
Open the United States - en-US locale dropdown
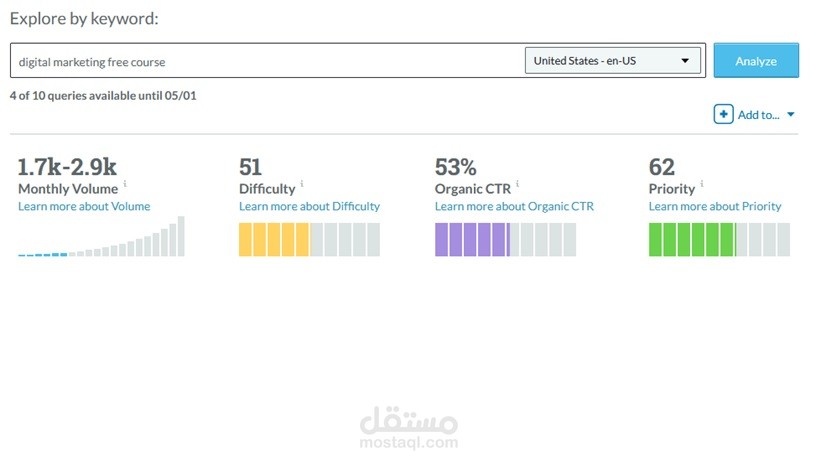[x=612, y=60]
